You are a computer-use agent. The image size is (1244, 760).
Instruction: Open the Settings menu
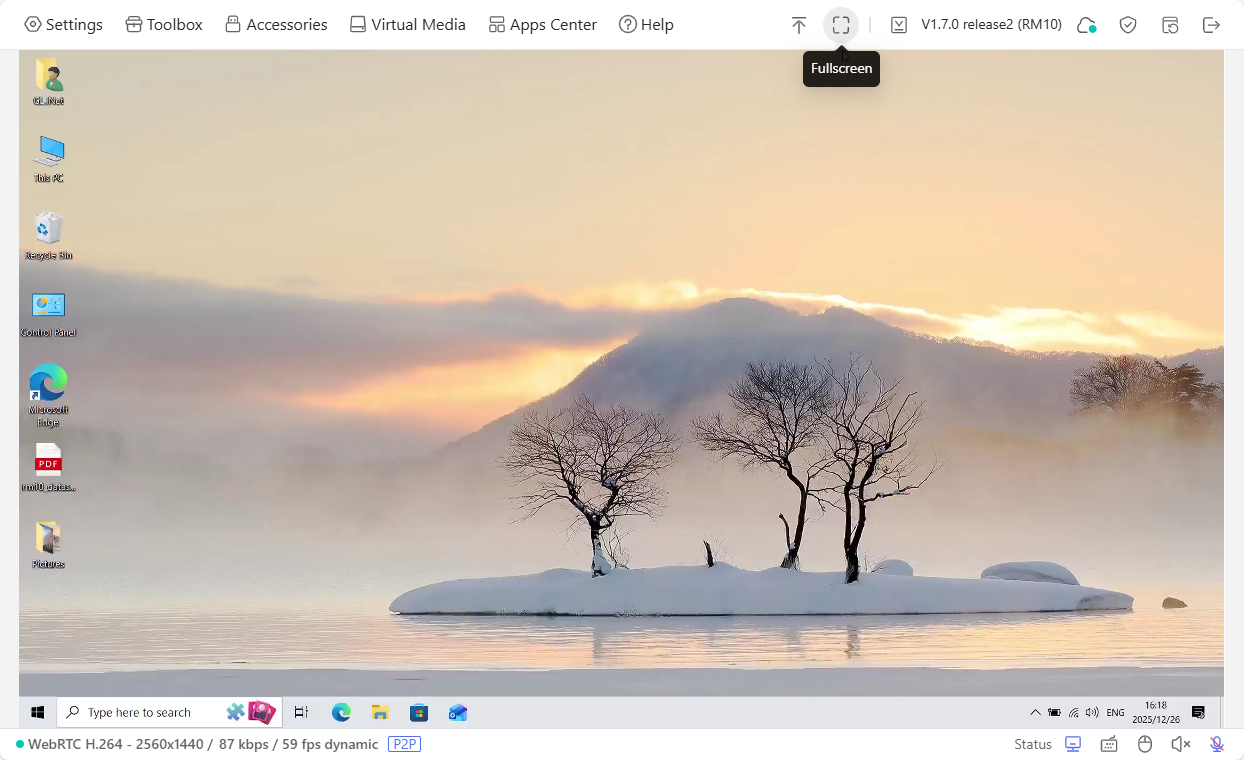pos(63,24)
